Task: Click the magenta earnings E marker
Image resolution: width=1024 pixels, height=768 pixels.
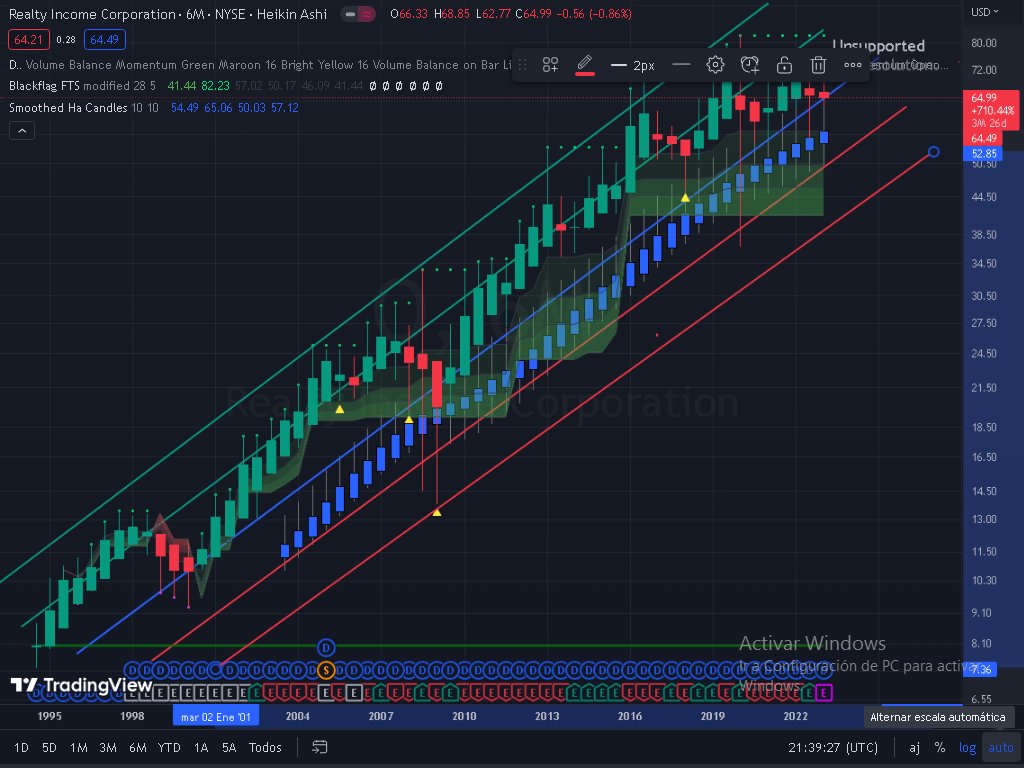Action: (x=824, y=692)
